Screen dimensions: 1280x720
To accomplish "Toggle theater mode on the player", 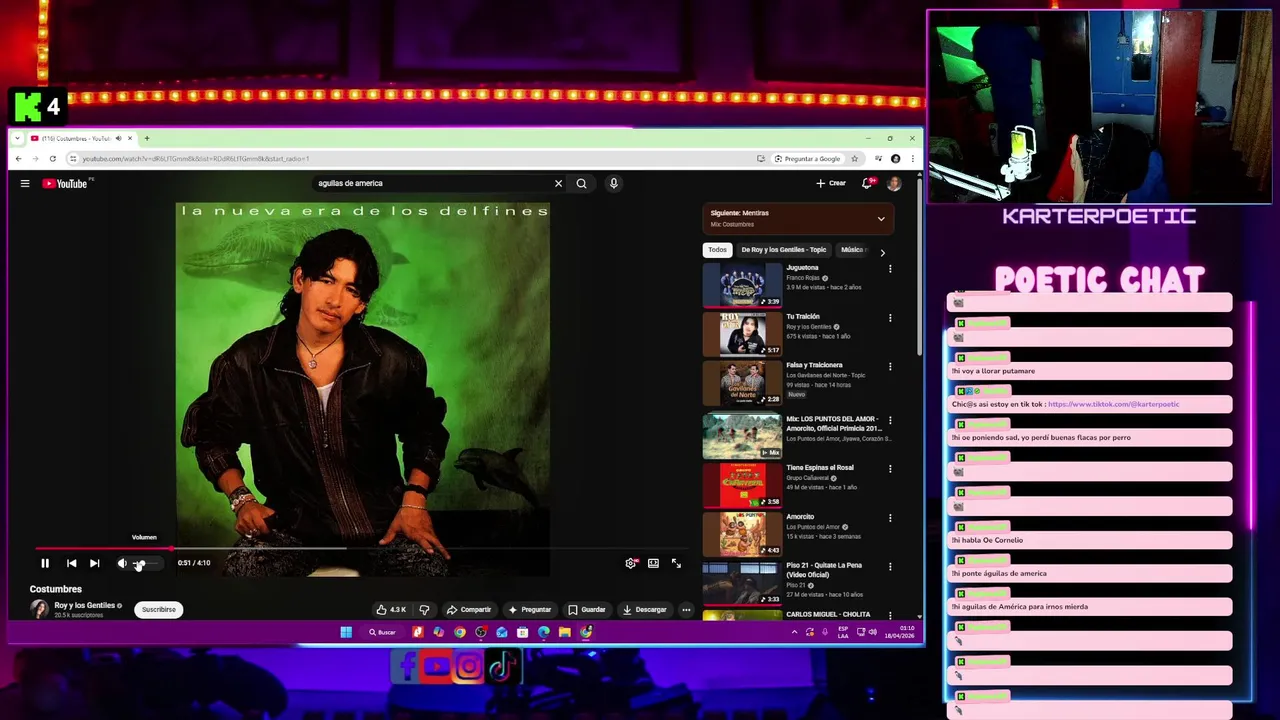I will 653,563.
